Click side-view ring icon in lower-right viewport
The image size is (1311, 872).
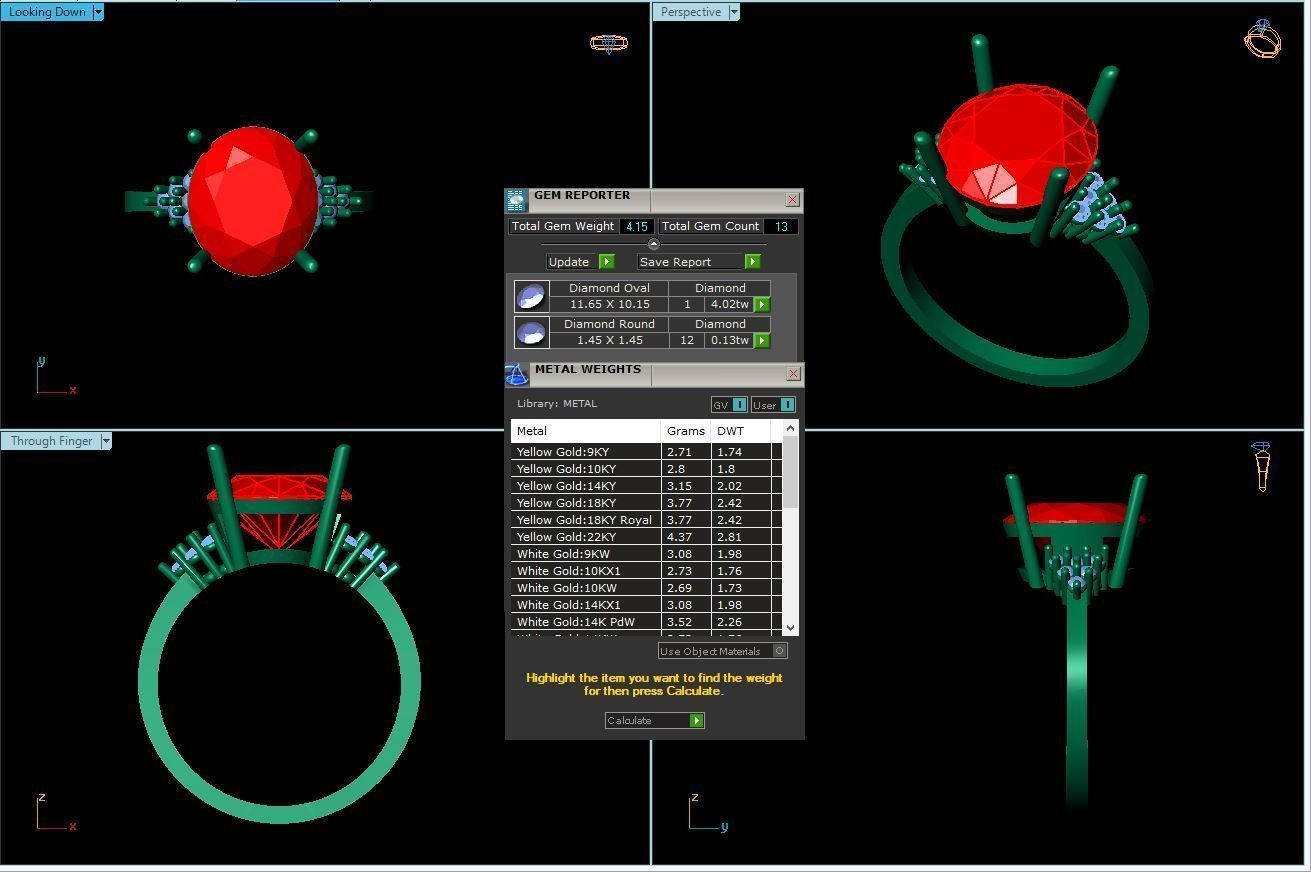pos(1262,466)
